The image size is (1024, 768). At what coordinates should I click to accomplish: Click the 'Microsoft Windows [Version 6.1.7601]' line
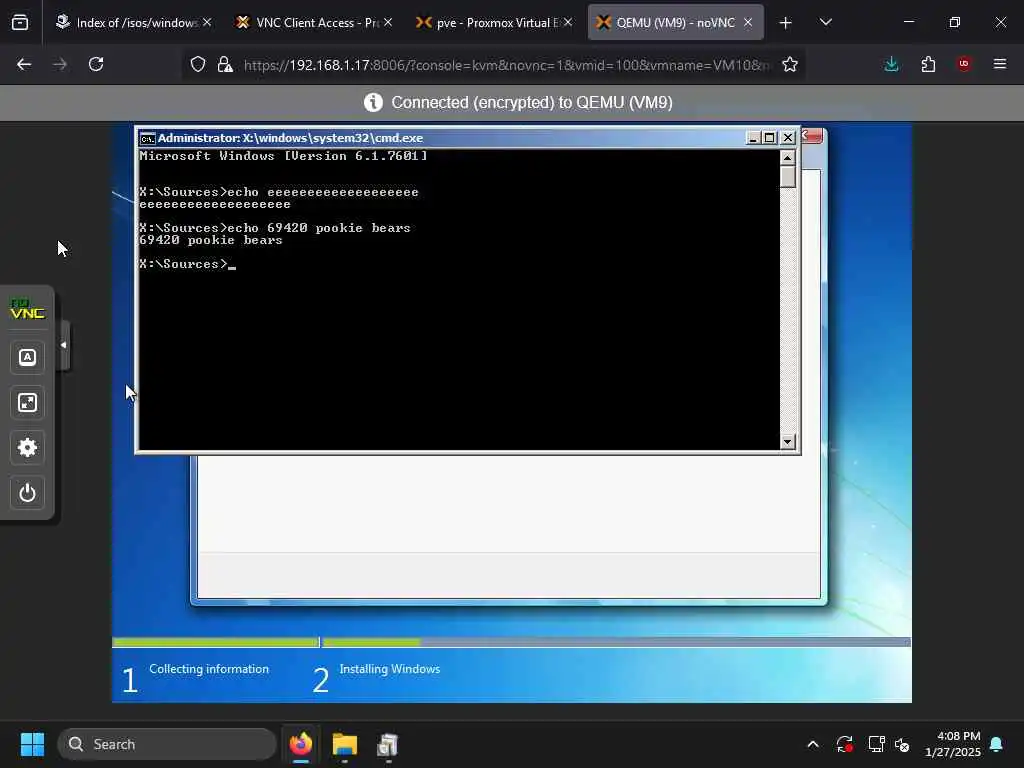283,156
